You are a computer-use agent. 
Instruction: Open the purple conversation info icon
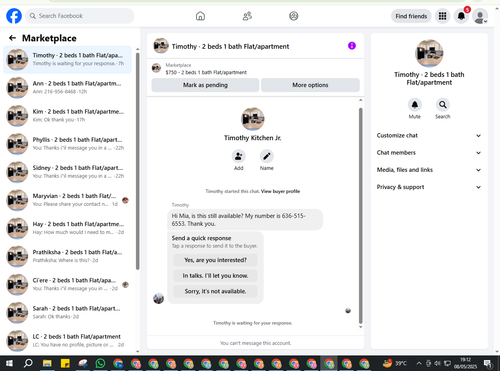[x=352, y=46]
